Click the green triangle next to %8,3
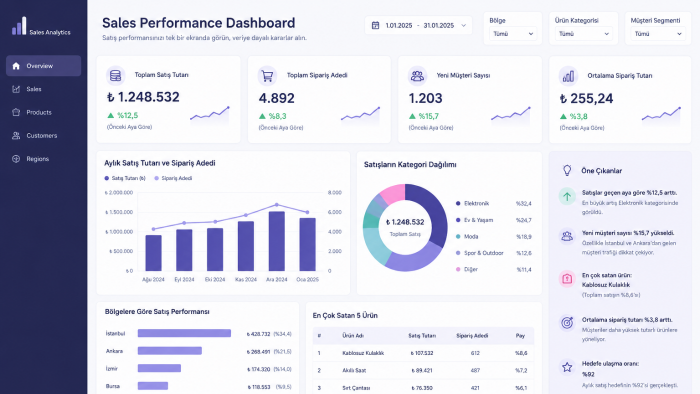700x394 pixels. point(262,116)
